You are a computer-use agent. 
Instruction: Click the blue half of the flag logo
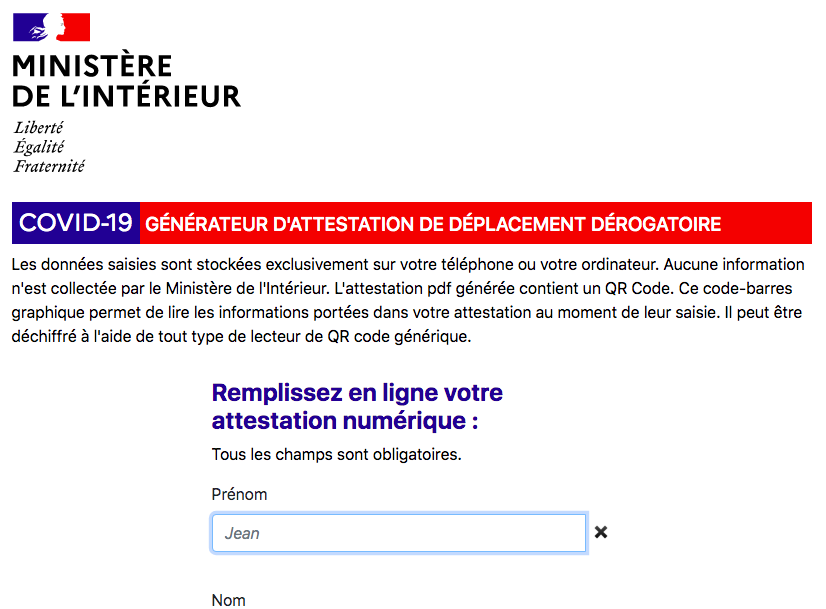point(31,27)
